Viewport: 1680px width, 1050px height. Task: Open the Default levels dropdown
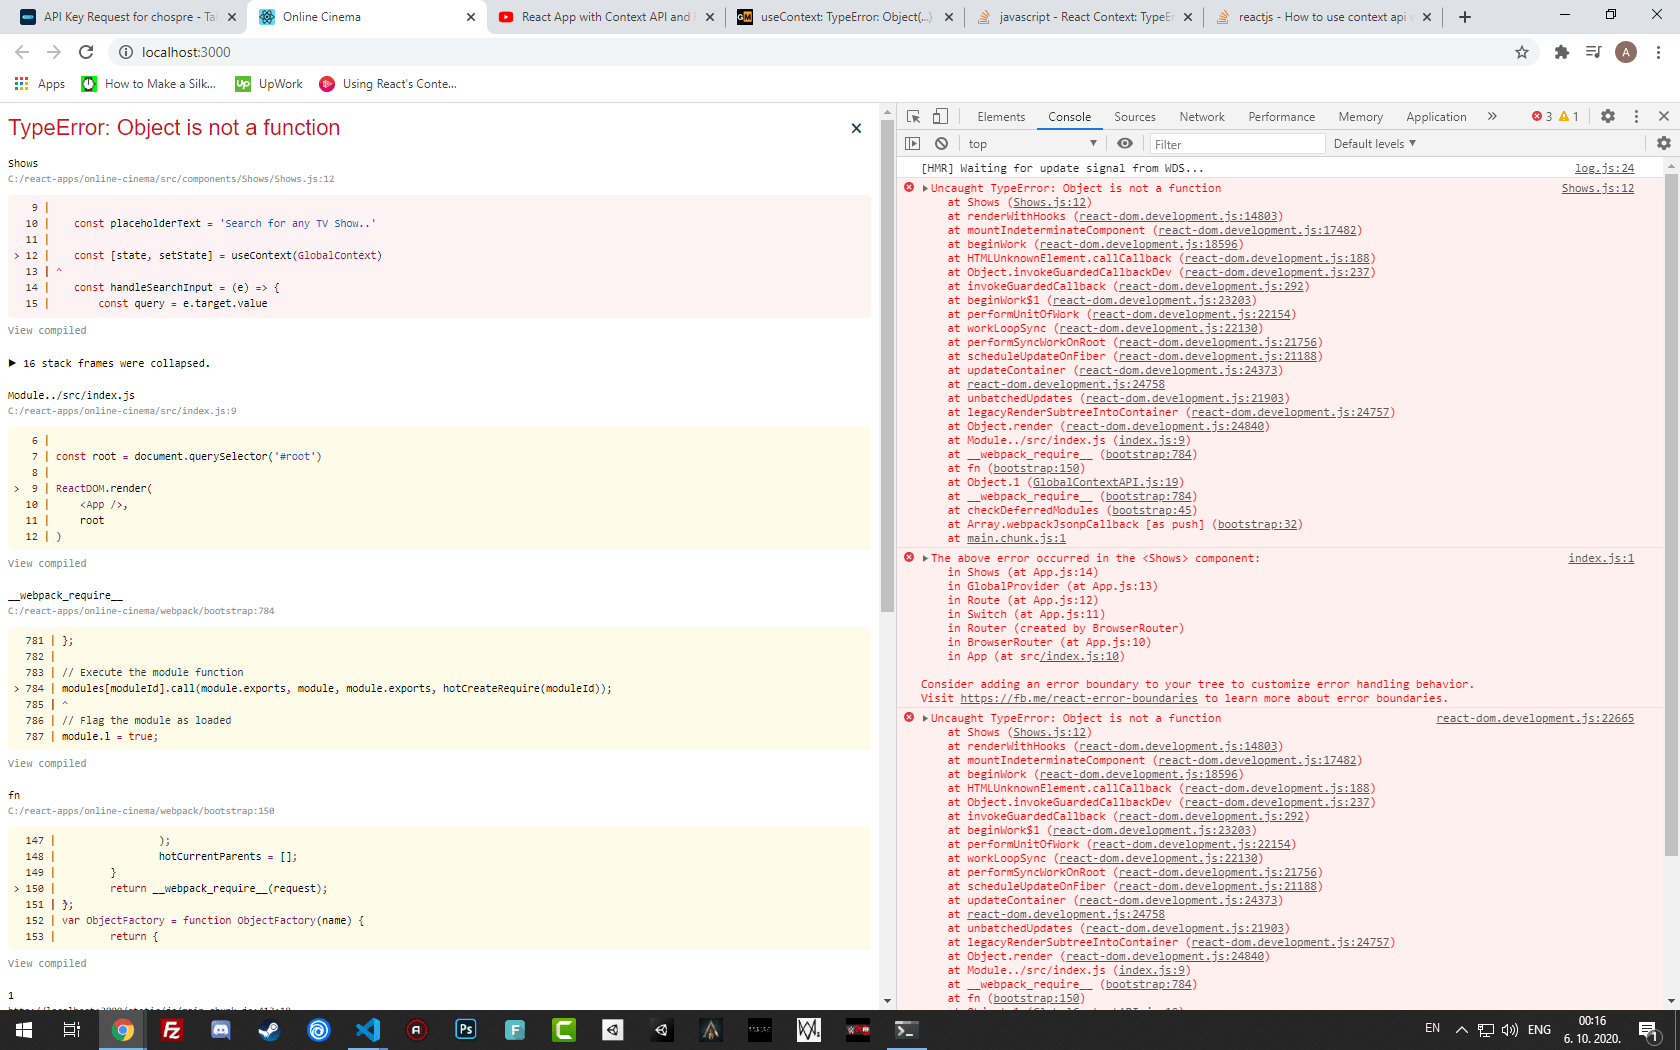point(1374,143)
